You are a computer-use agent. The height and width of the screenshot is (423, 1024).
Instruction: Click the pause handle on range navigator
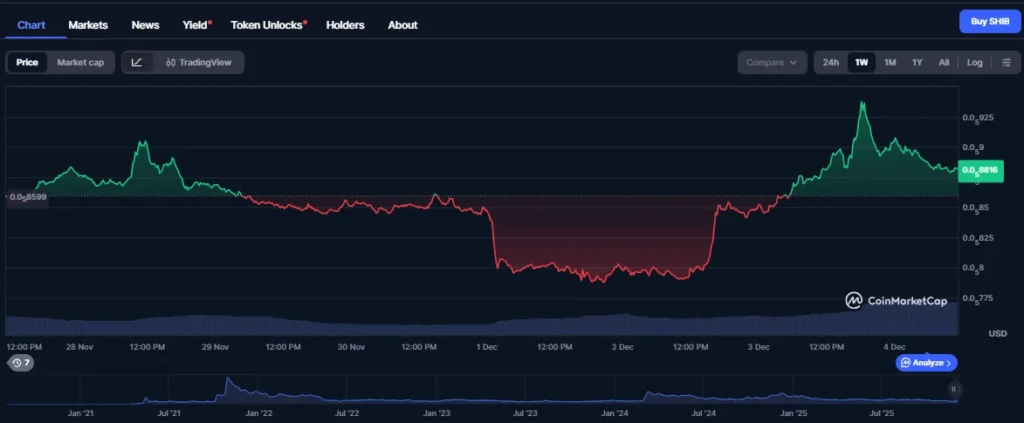(953, 389)
